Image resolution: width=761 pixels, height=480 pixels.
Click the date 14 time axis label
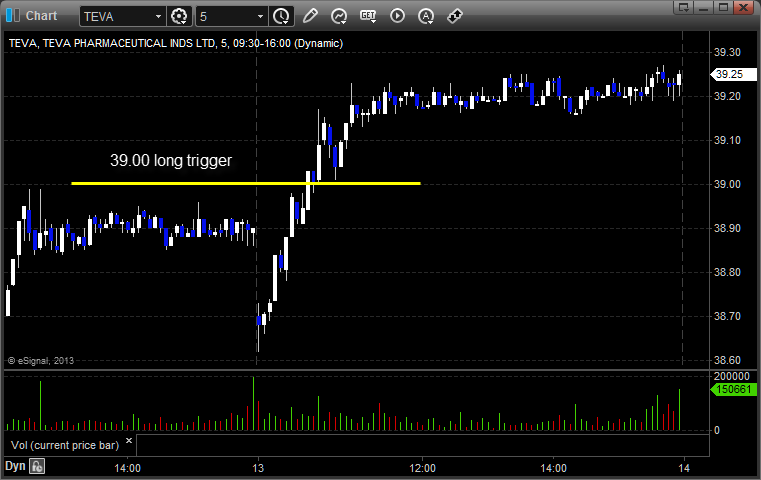pos(684,468)
